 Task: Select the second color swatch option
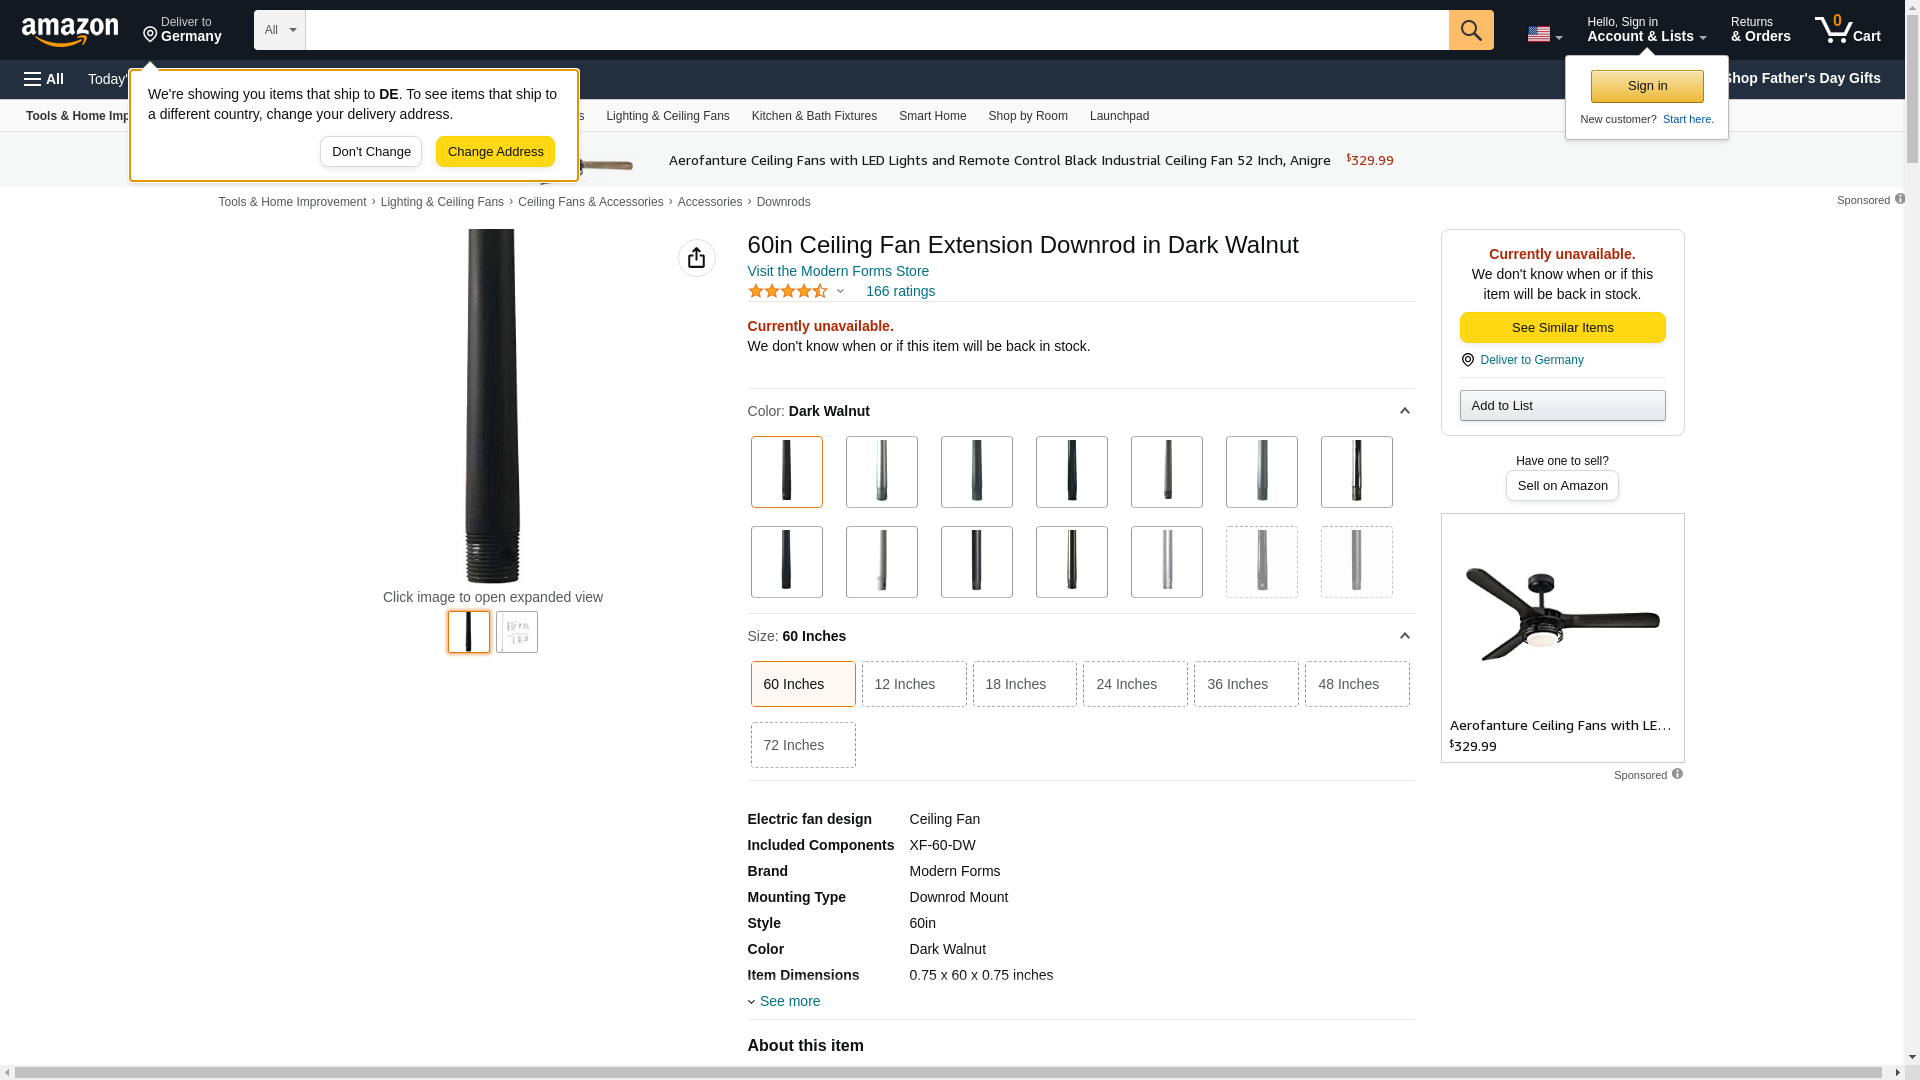click(x=881, y=472)
